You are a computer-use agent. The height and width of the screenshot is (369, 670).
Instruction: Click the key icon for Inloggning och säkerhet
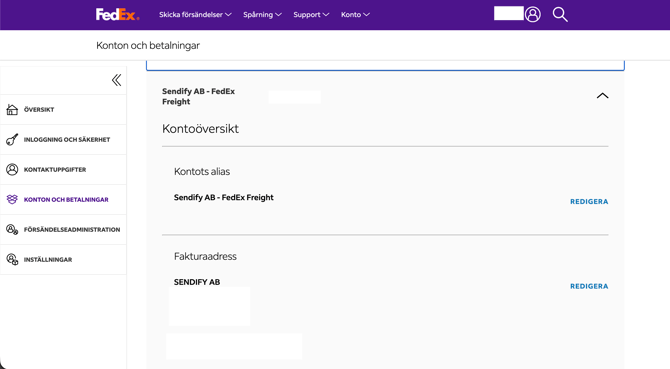tap(12, 140)
